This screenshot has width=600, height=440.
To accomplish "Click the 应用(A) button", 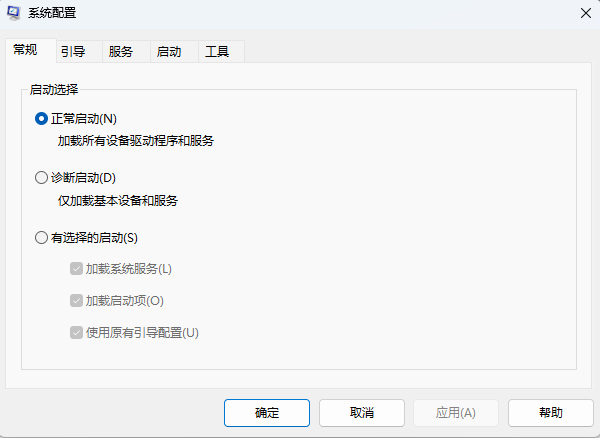I will tap(456, 413).
